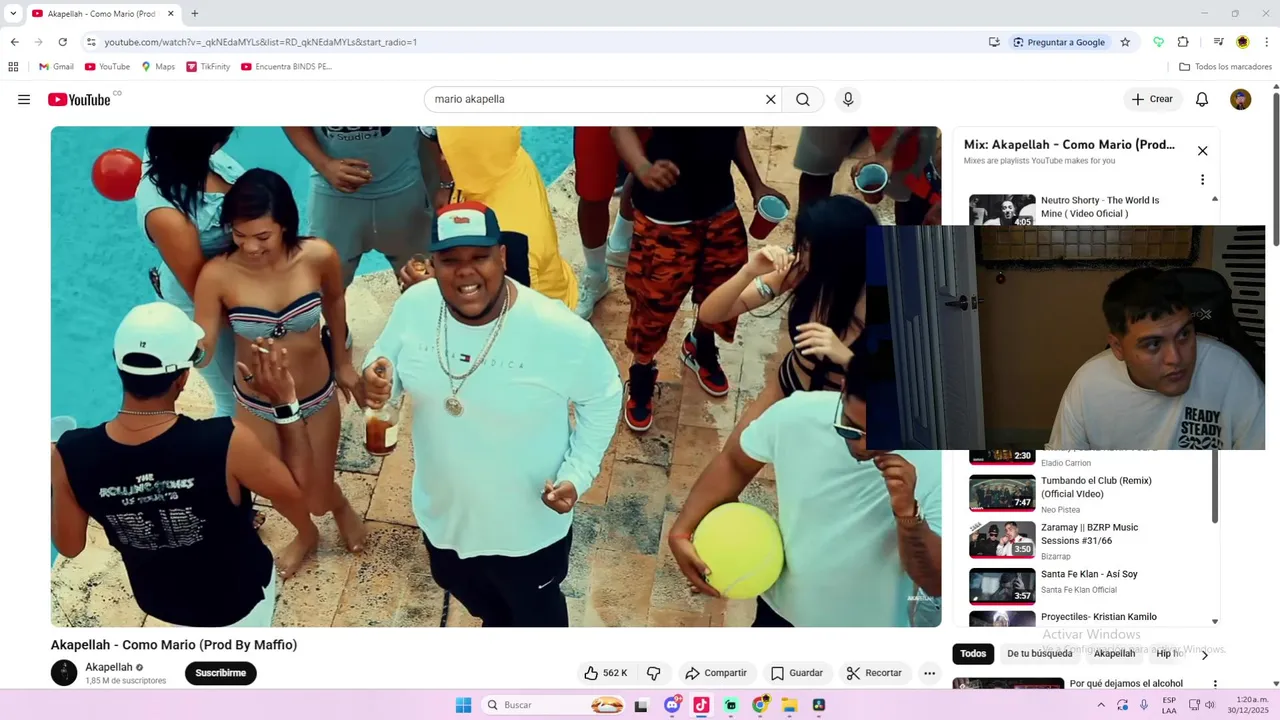Select Santa Fe Klan - Así Soy
1280x720 pixels.
pyautogui.click(x=1089, y=574)
